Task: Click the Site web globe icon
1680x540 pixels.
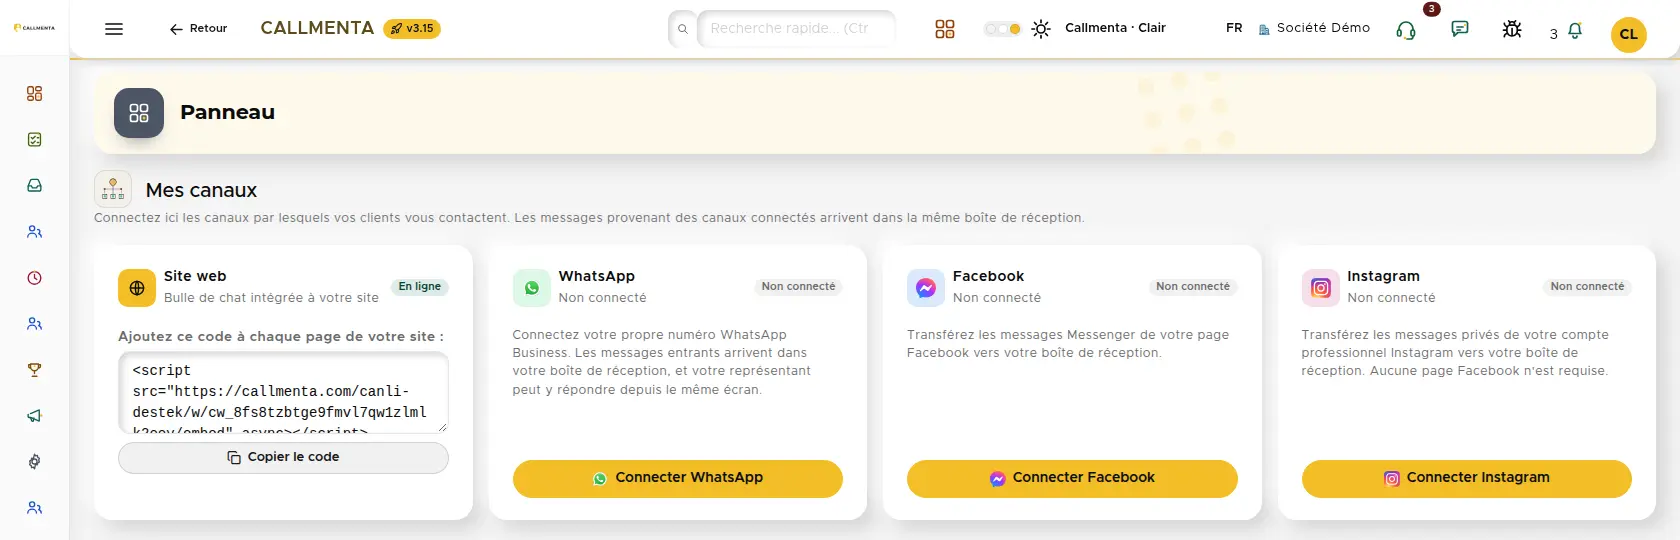Action: [x=137, y=288]
